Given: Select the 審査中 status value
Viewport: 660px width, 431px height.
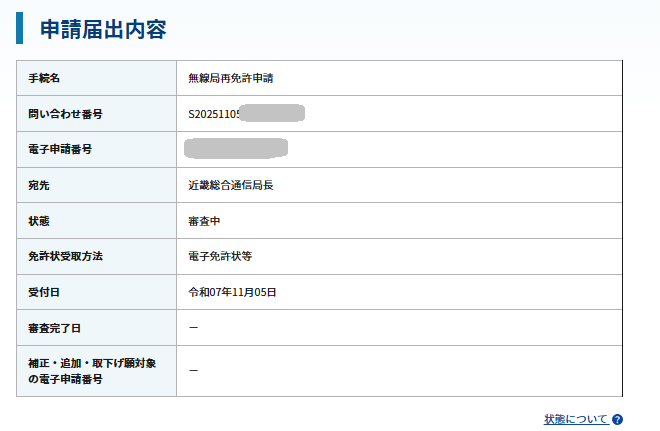Looking at the screenshot, I should (x=205, y=221).
